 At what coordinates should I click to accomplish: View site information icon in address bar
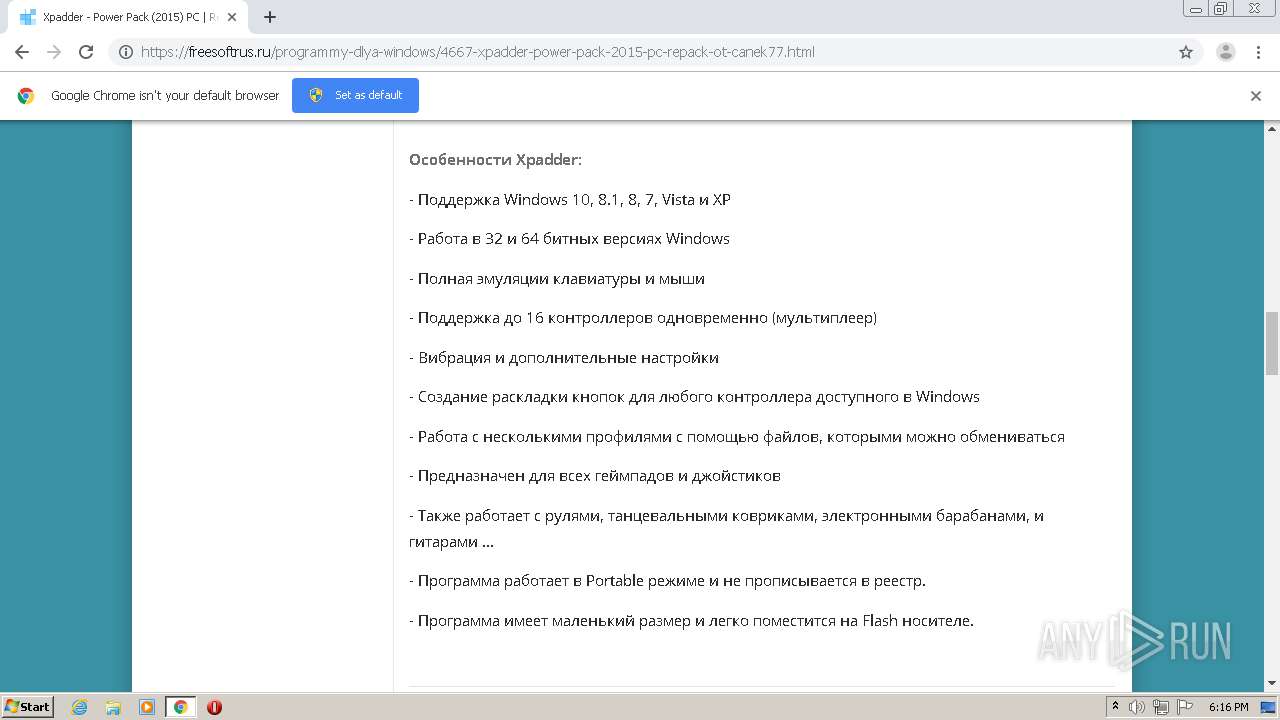coord(126,52)
